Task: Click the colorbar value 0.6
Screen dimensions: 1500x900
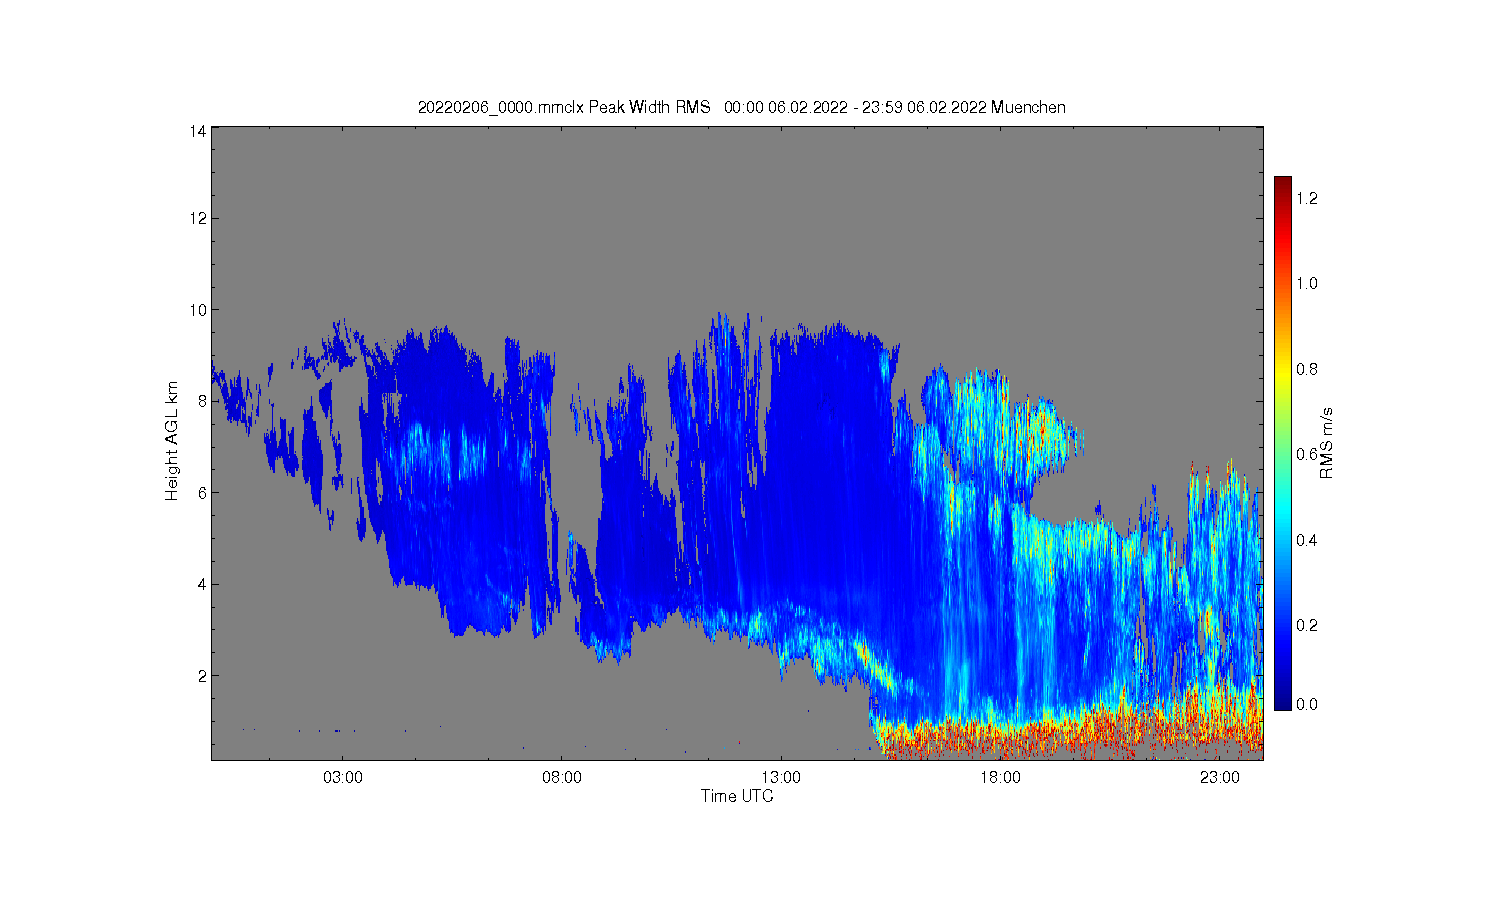Action: click(x=1307, y=455)
